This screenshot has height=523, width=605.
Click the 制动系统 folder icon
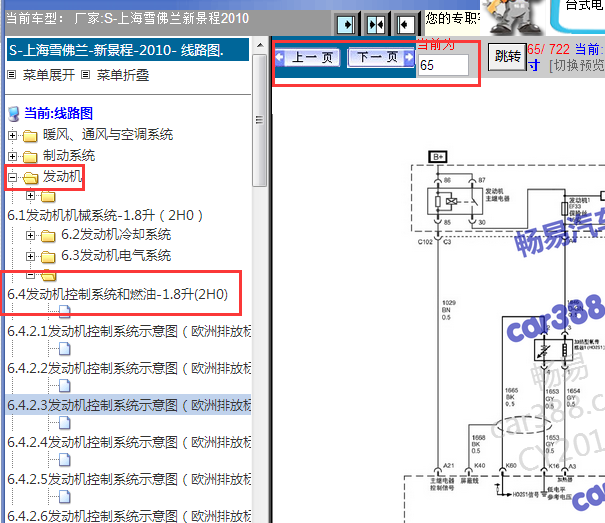30,157
